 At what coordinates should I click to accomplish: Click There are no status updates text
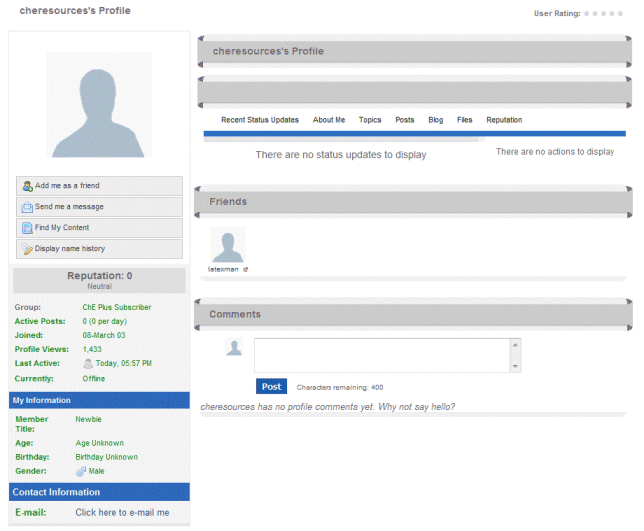(341, 155)
